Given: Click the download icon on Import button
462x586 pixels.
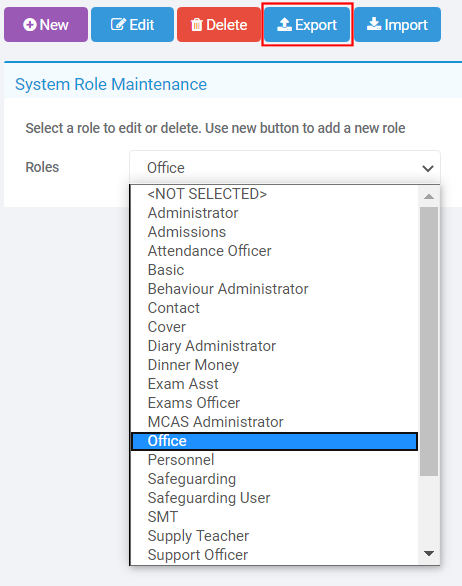Looking at the screenshot, I should coord(374,25).
